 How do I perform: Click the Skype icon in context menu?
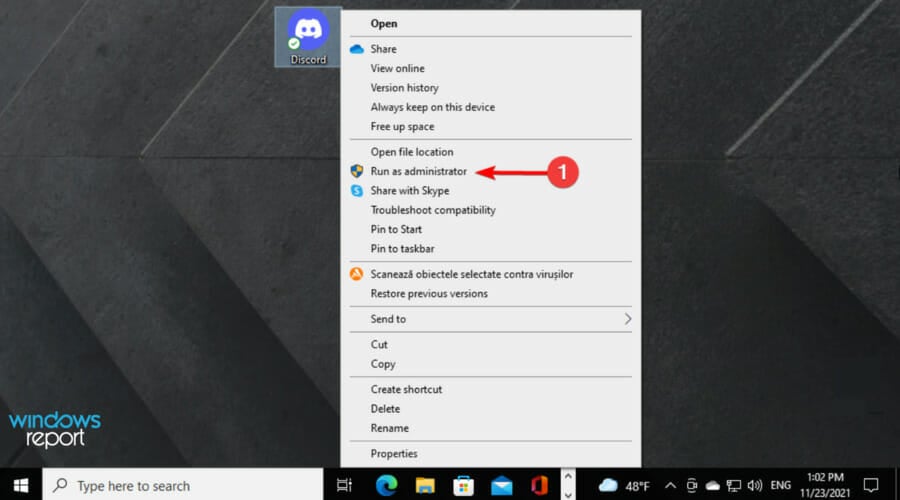pyautogui.click(x=356, y=191)
